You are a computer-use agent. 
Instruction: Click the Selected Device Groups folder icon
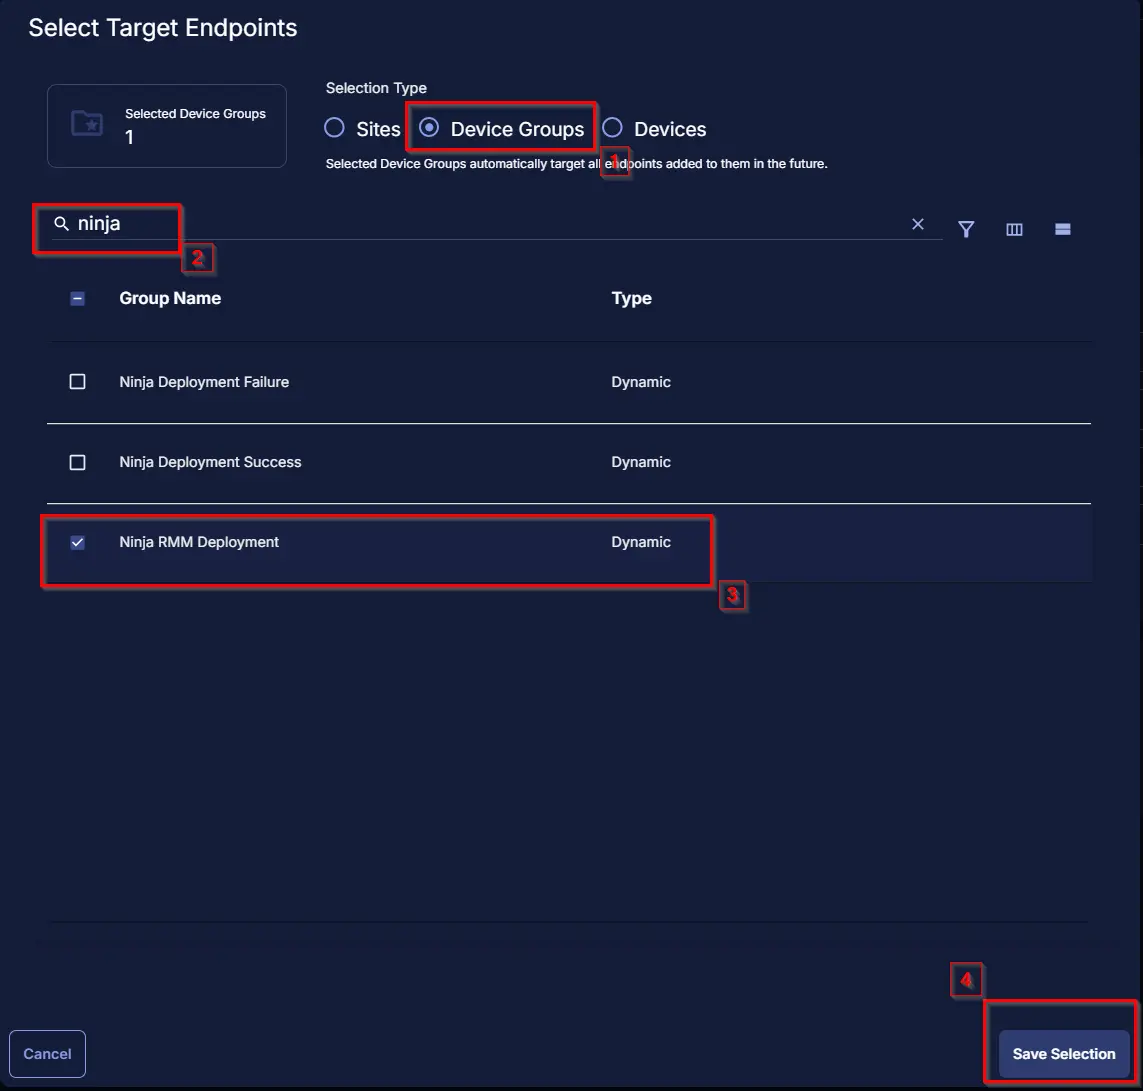coord(87,123)
